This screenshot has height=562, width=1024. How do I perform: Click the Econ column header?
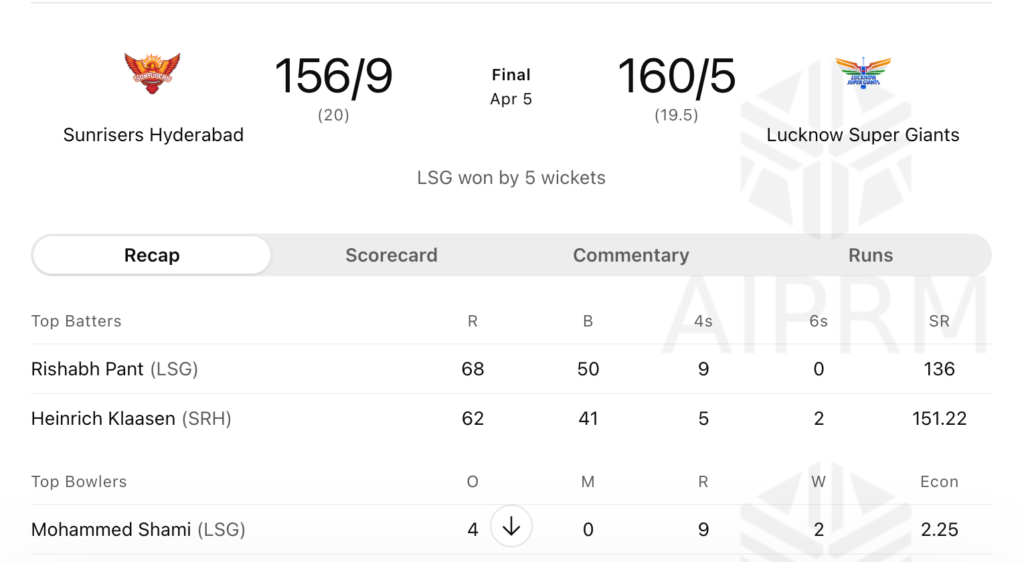pos(939,481)
